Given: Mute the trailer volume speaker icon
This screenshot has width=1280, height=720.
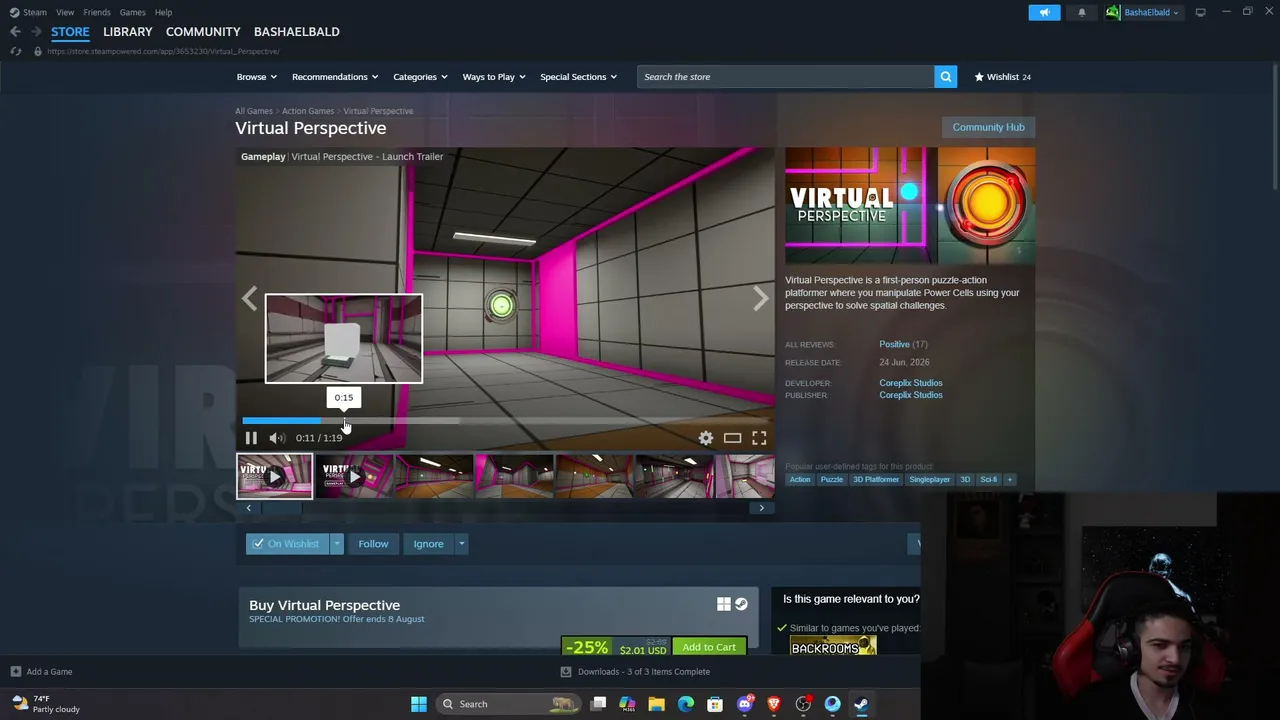Looking at the screenshot, I should click(x=277, y=438).
